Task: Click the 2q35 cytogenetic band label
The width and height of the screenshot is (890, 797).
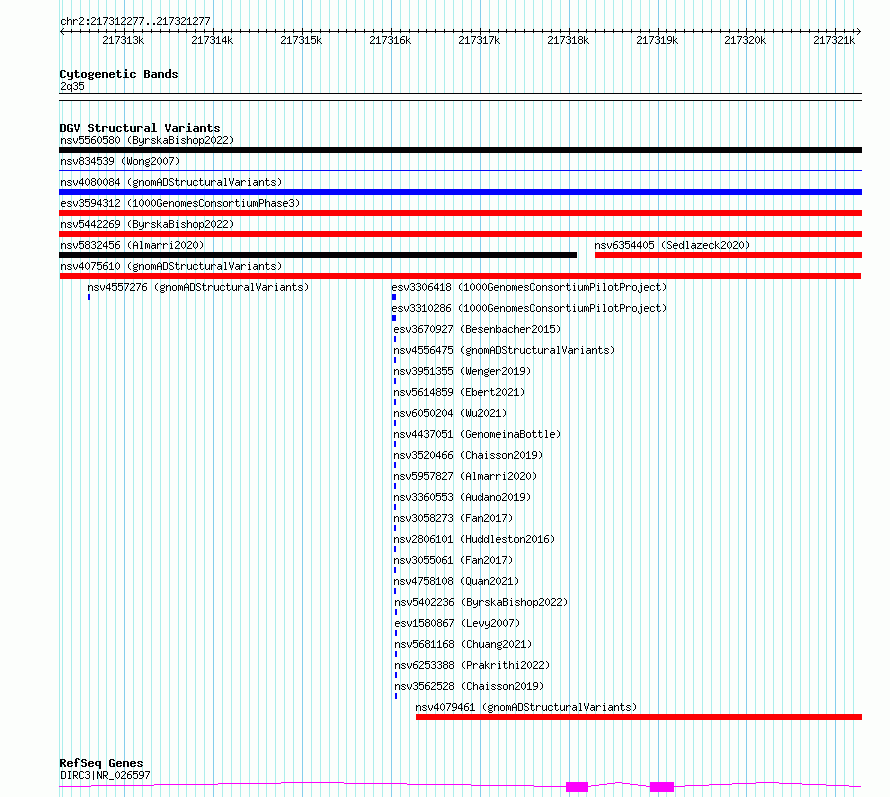Action: click(72, 86)
